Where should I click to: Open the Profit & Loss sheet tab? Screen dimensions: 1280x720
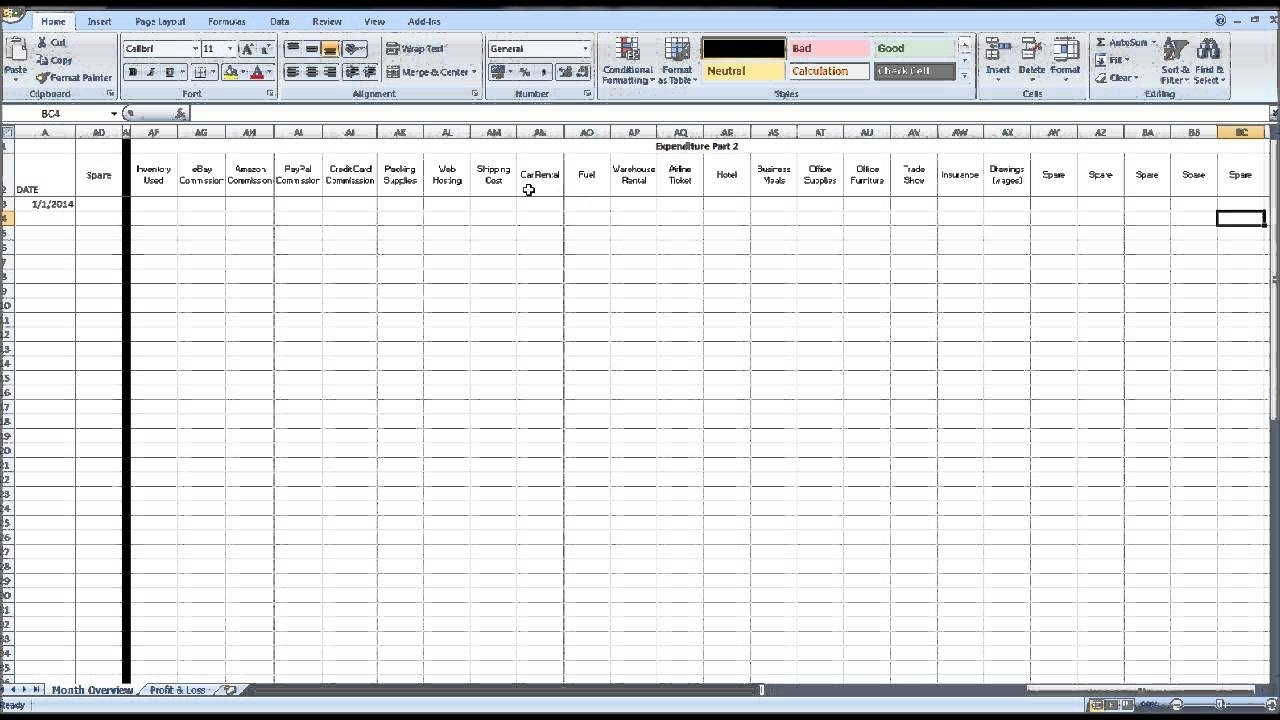coord(178,690)
